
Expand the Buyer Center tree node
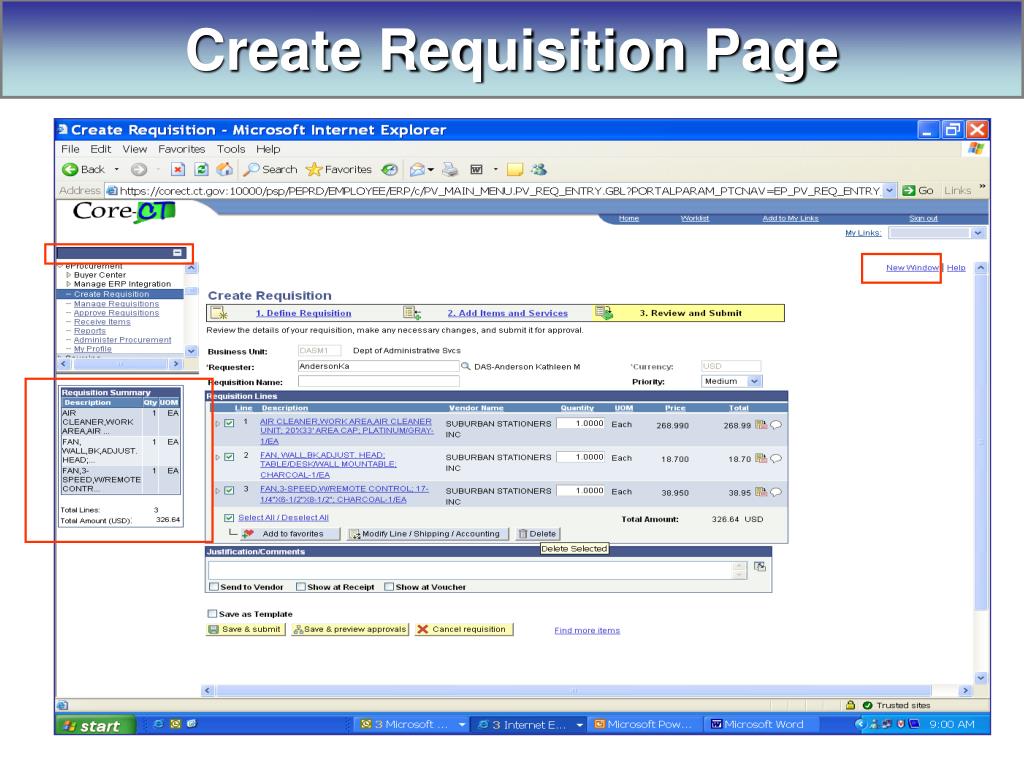(69, 275)
